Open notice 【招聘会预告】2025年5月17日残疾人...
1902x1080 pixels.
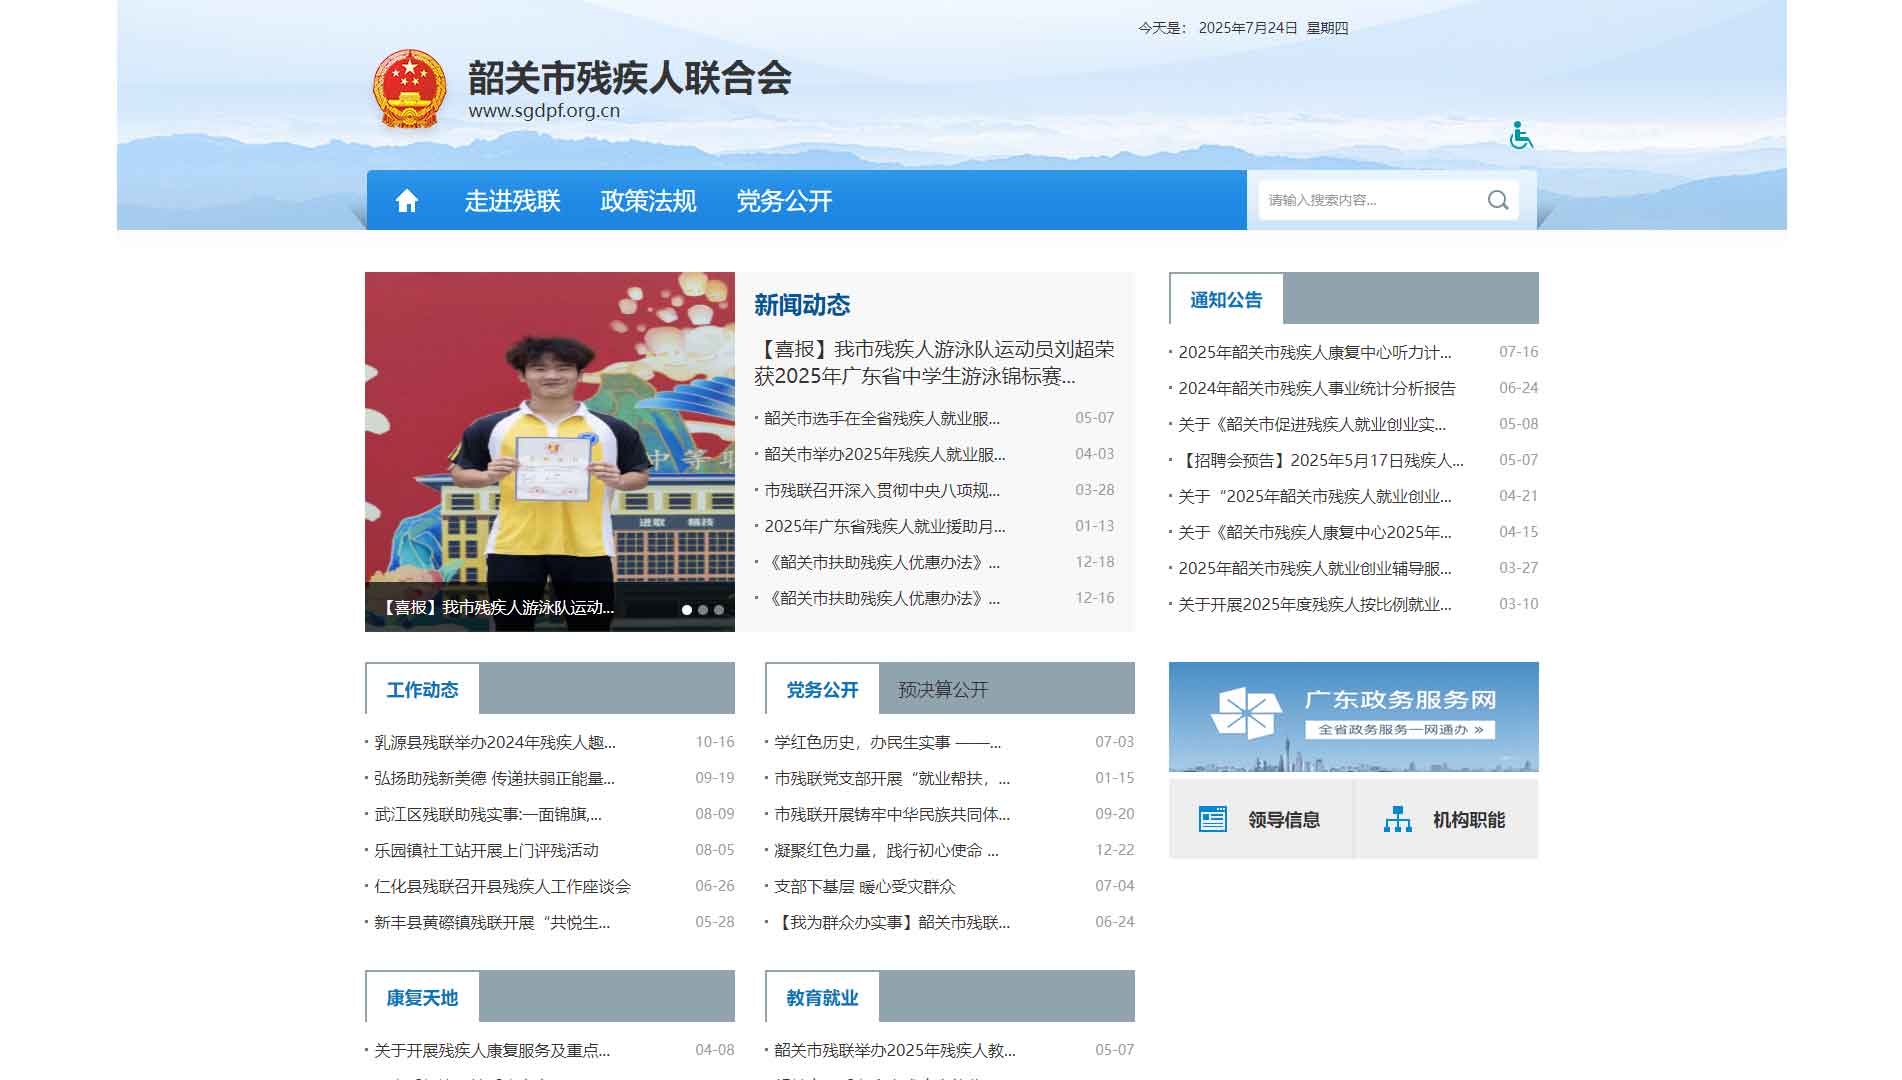tap(1321, 460)
